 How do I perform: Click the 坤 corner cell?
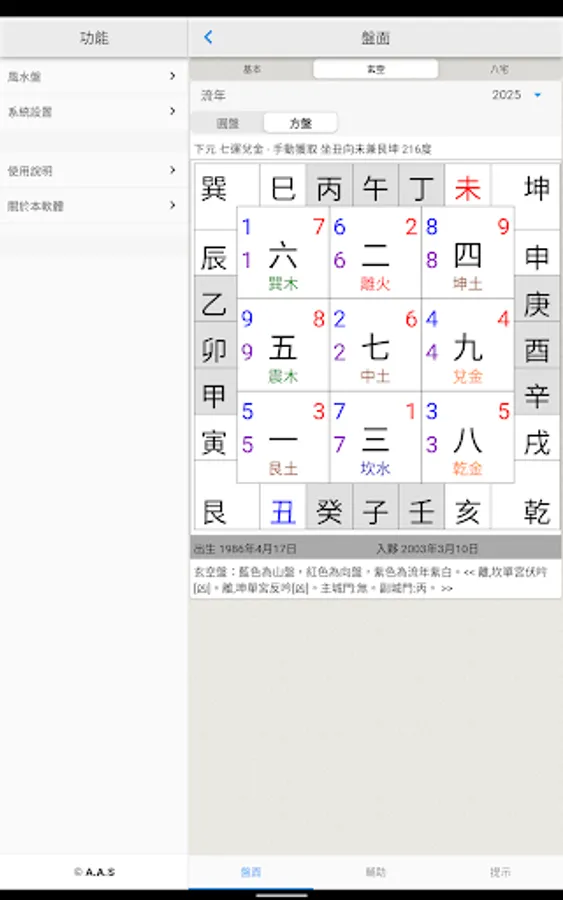[x=537, y=188]
